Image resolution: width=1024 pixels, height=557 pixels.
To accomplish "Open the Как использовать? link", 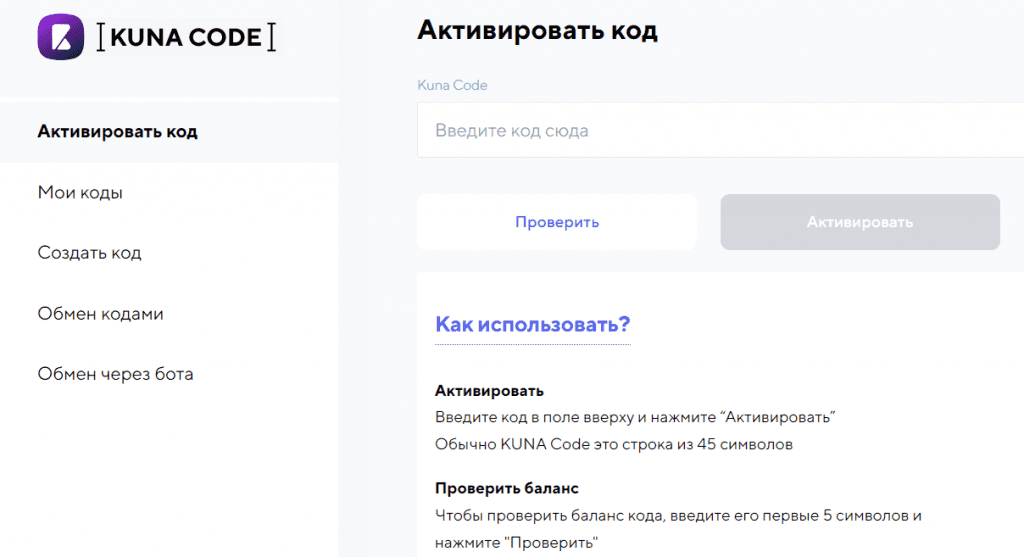I will coord(533,325).
